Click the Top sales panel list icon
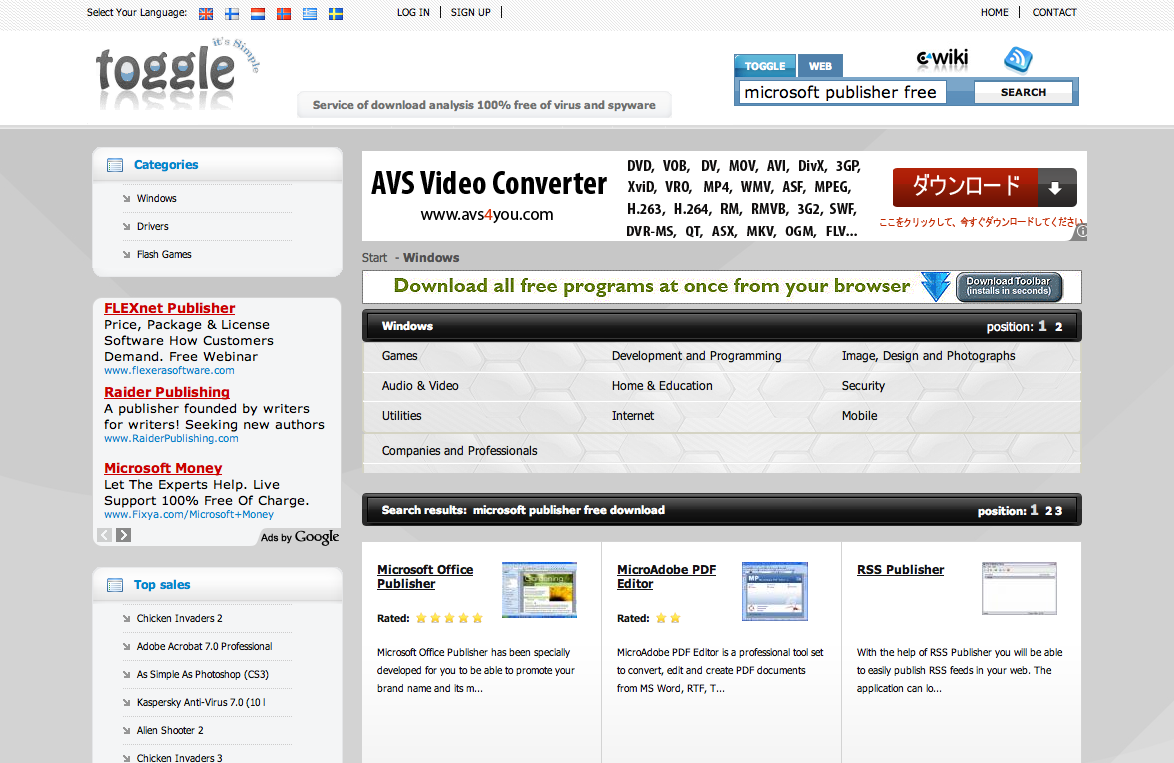 point(115,586)
